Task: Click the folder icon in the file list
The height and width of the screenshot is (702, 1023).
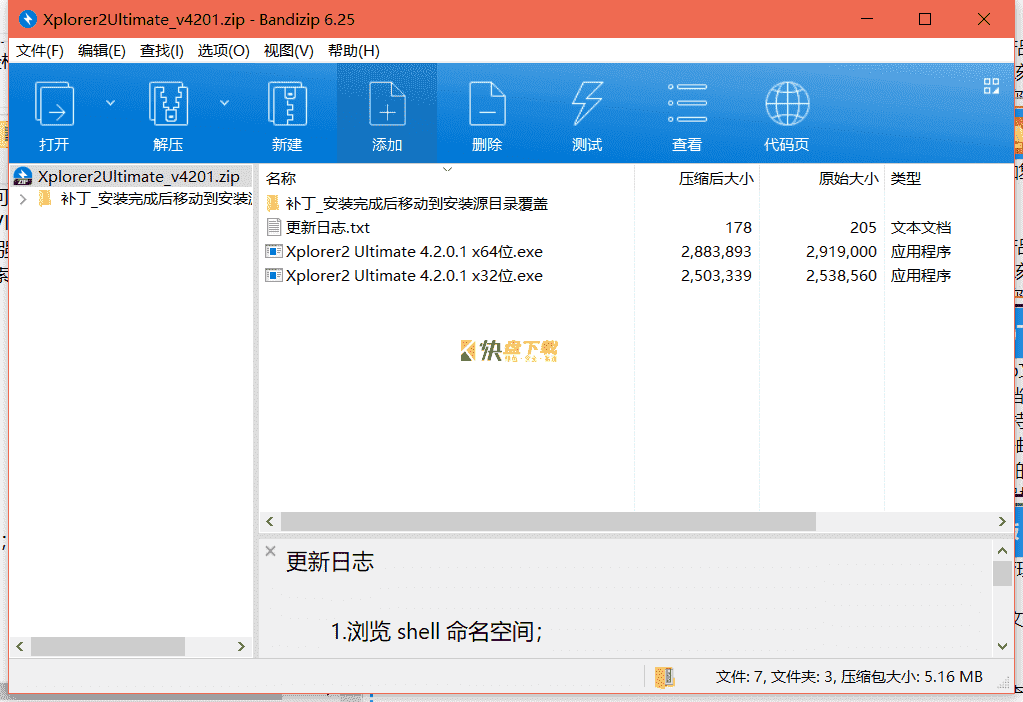Action: click(273, 203)
